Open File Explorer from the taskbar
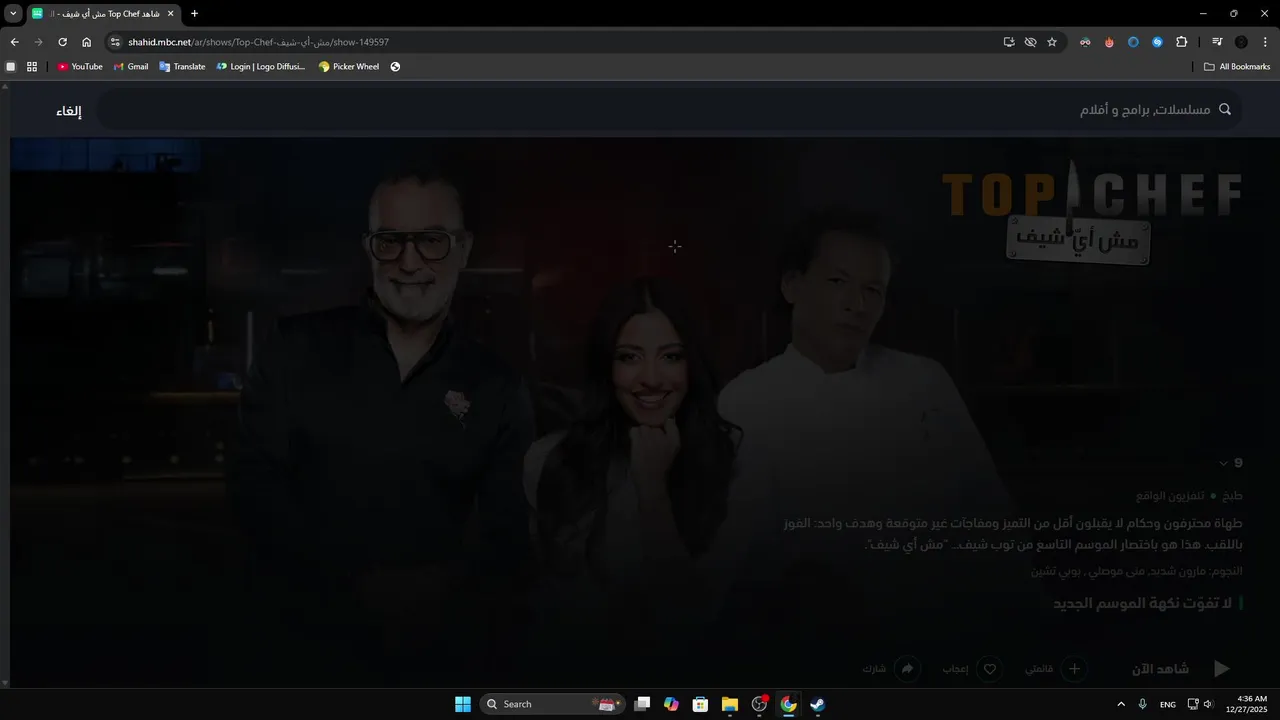The height and width of the screenshot is (720, 1280). click(x=730, y=704)
